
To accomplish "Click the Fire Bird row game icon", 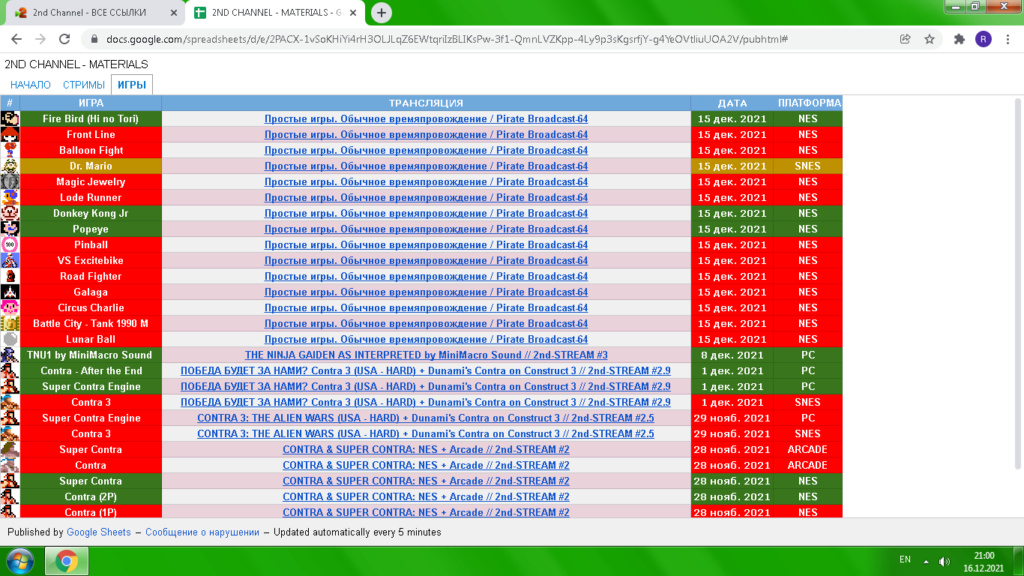I will (10, 119).
